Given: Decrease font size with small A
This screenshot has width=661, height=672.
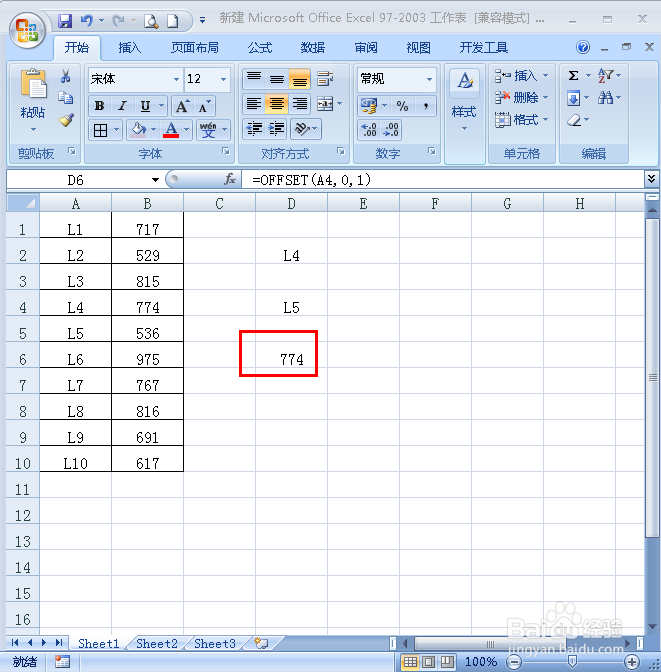Looking at the screenshot, I should pyautogui.click(x=204, y=106).
